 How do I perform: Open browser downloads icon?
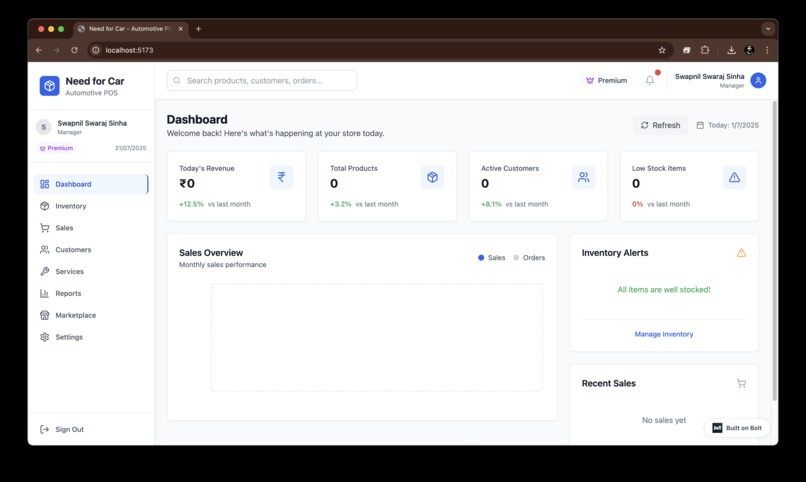pos(731,50)
